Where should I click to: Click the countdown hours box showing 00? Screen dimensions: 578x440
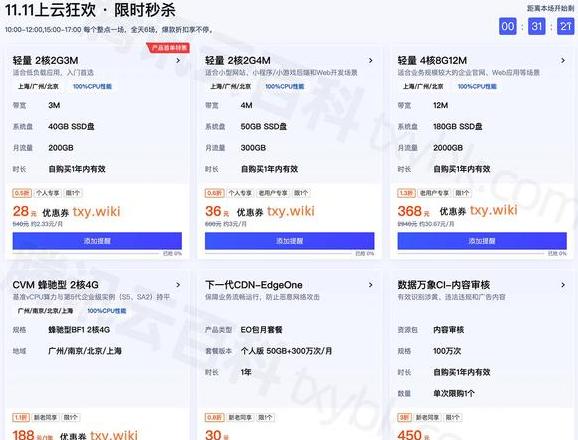508,26
